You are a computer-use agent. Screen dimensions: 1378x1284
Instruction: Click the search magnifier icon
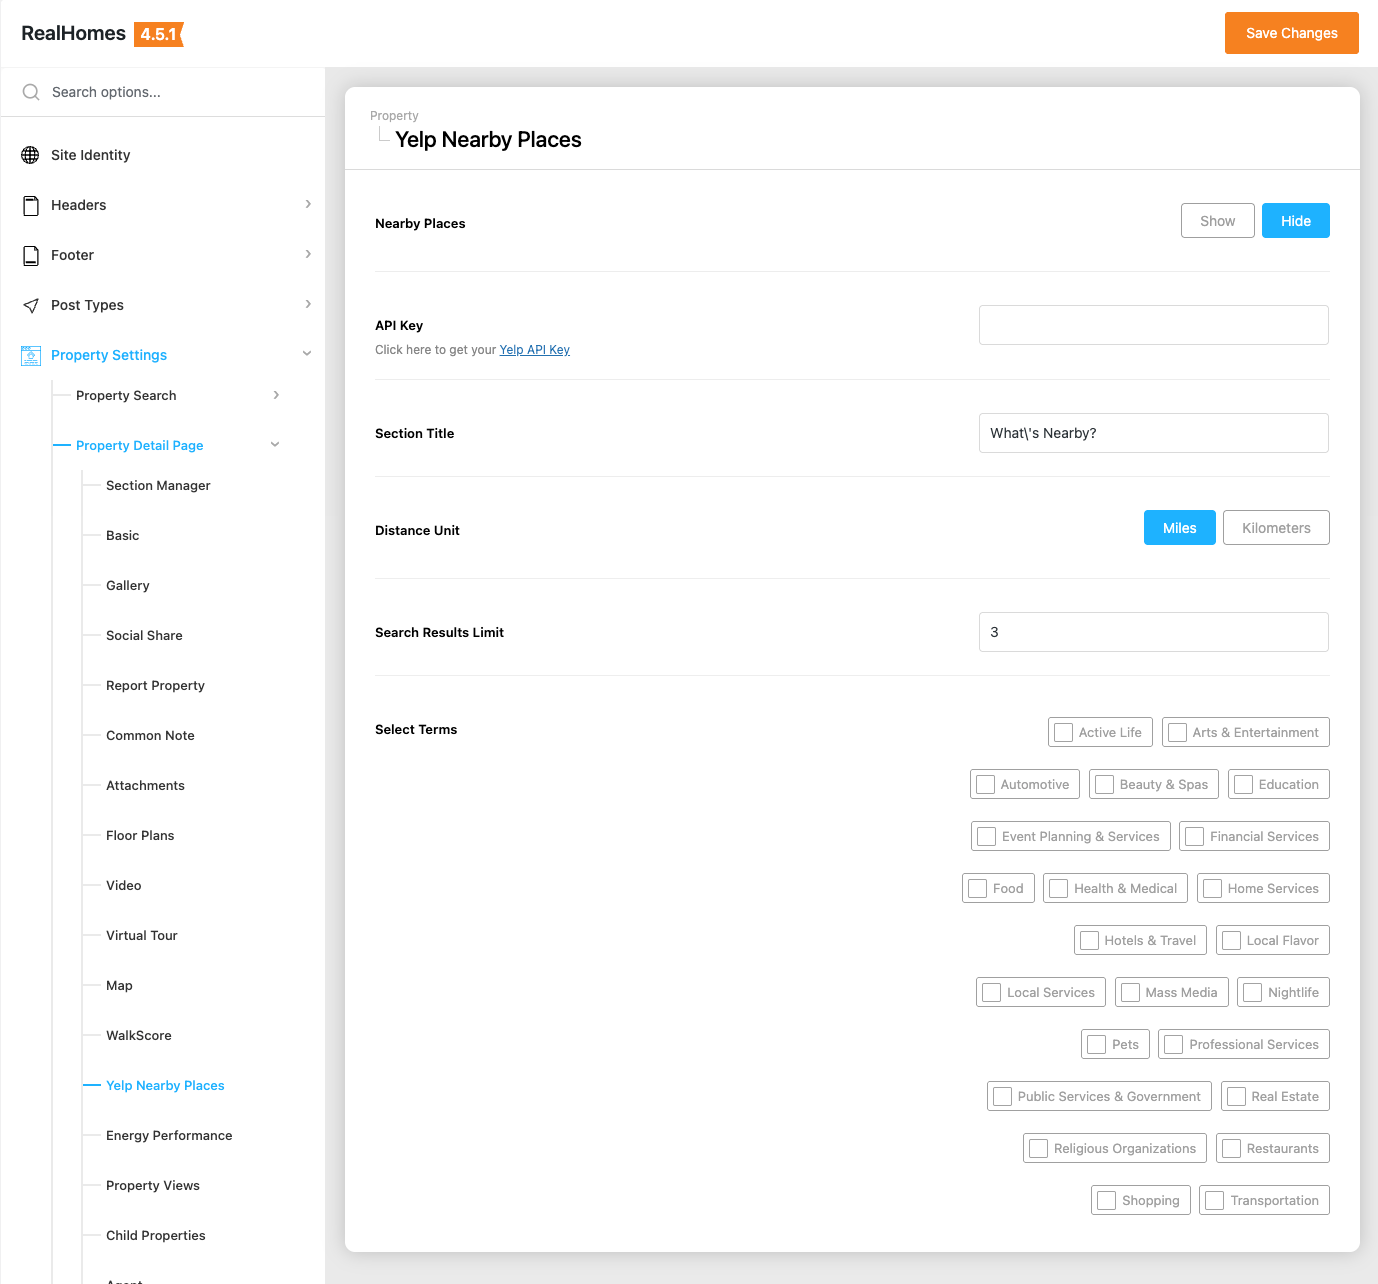click(31, 92)
